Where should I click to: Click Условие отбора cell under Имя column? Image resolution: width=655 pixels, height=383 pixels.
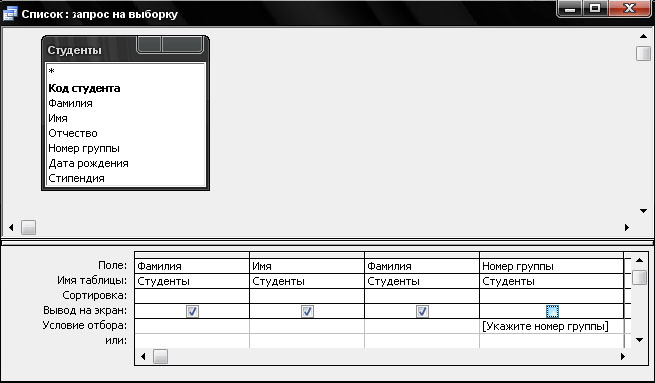pos(307,326)
